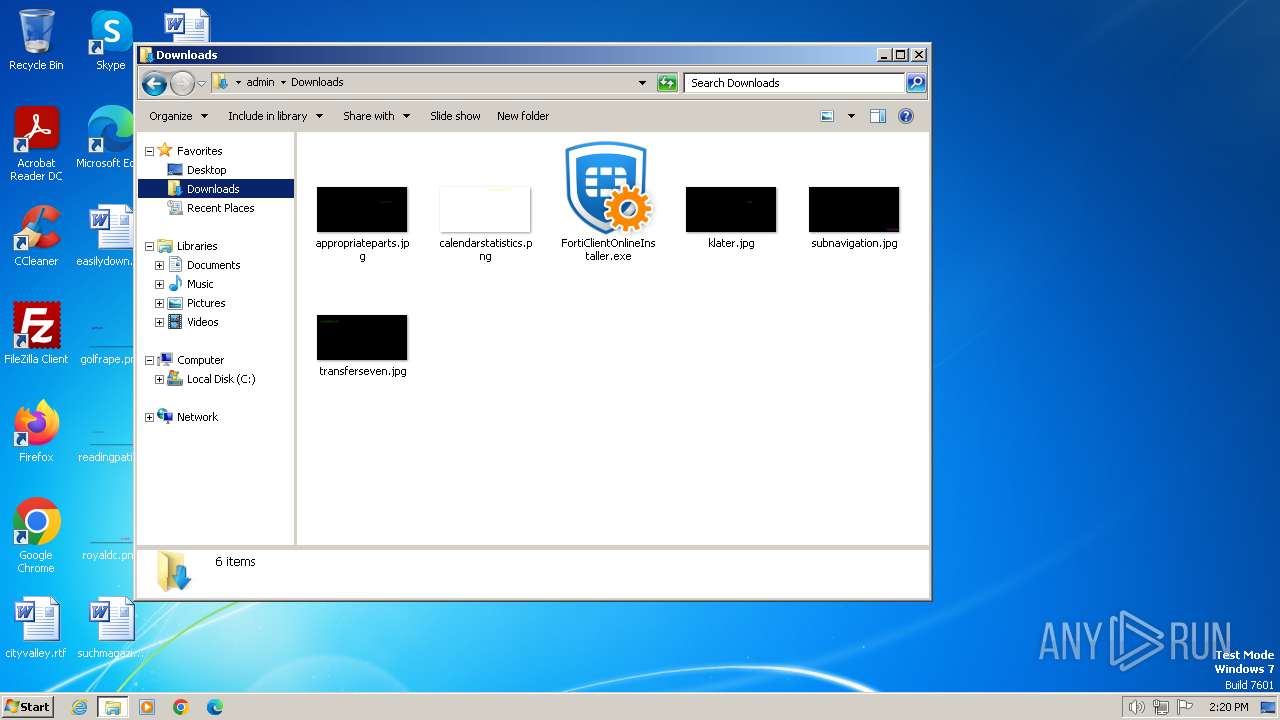This screenshot has width=1280, height=720.
Task: Expand the Local Disk (C:) node
Action: [x=159, y=379]
